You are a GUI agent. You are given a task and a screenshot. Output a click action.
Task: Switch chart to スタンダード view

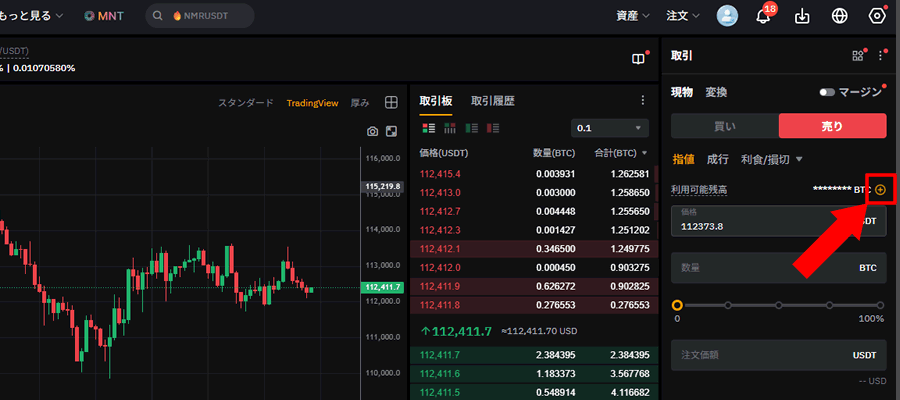(245, 103)
